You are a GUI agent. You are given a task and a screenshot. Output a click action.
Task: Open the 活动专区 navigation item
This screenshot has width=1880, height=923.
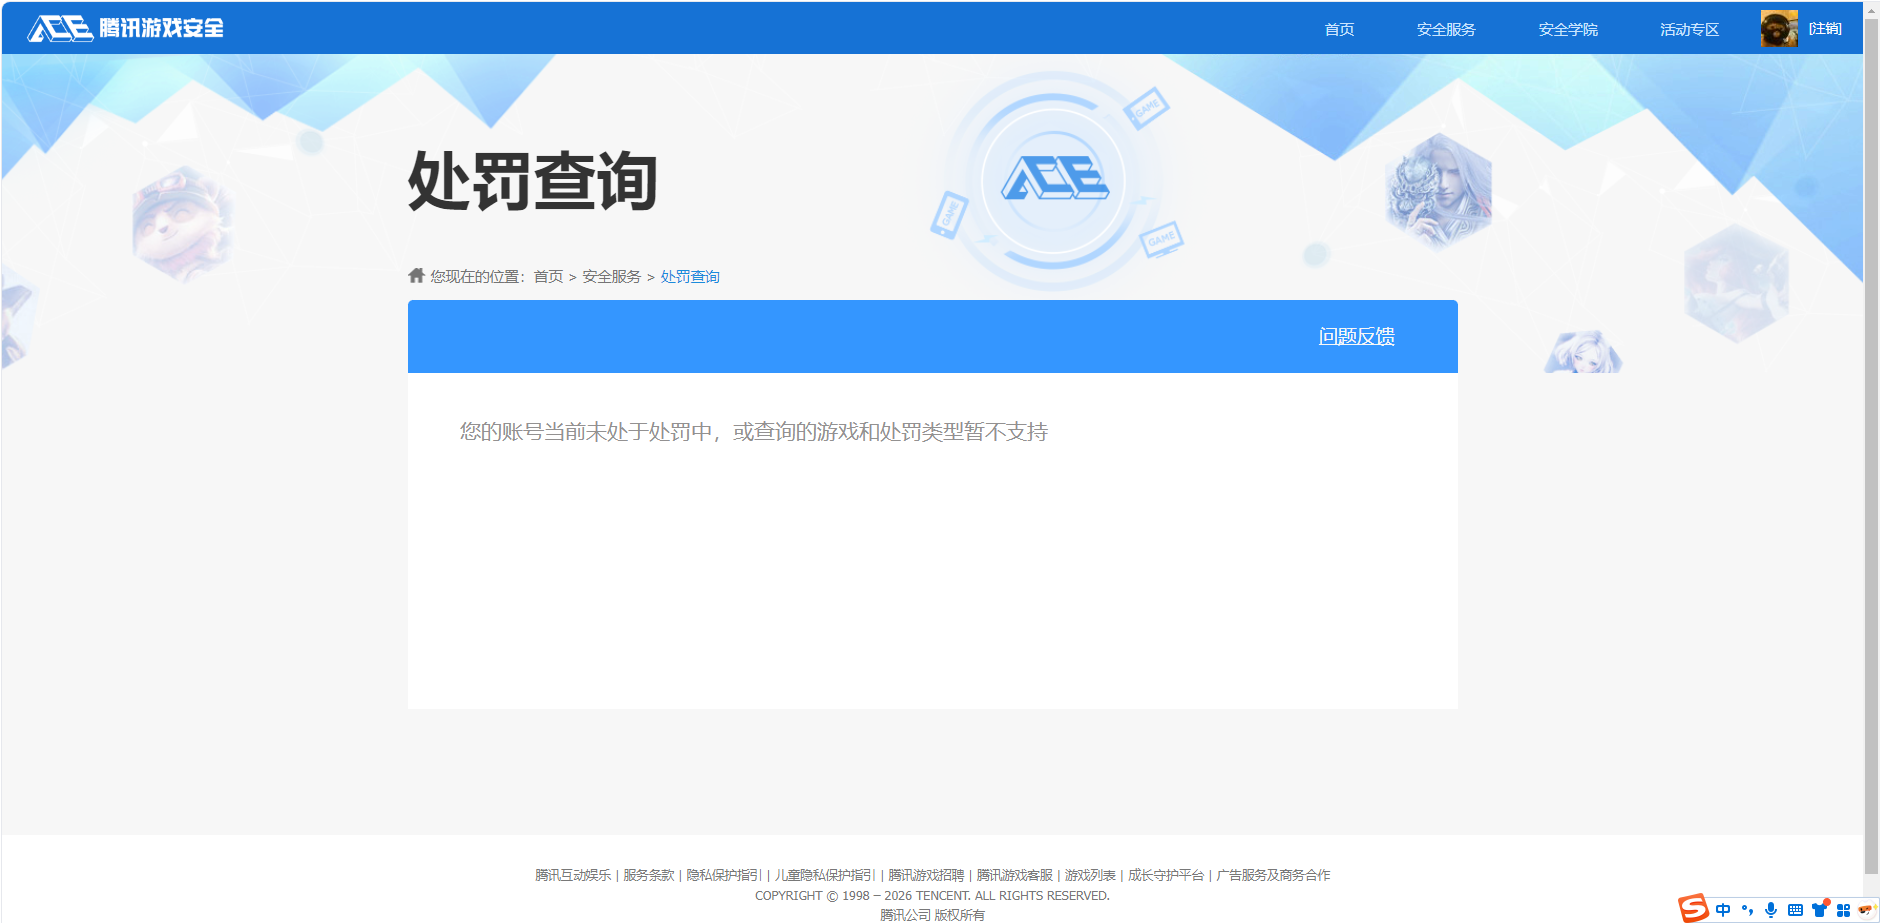point(1687,29)
